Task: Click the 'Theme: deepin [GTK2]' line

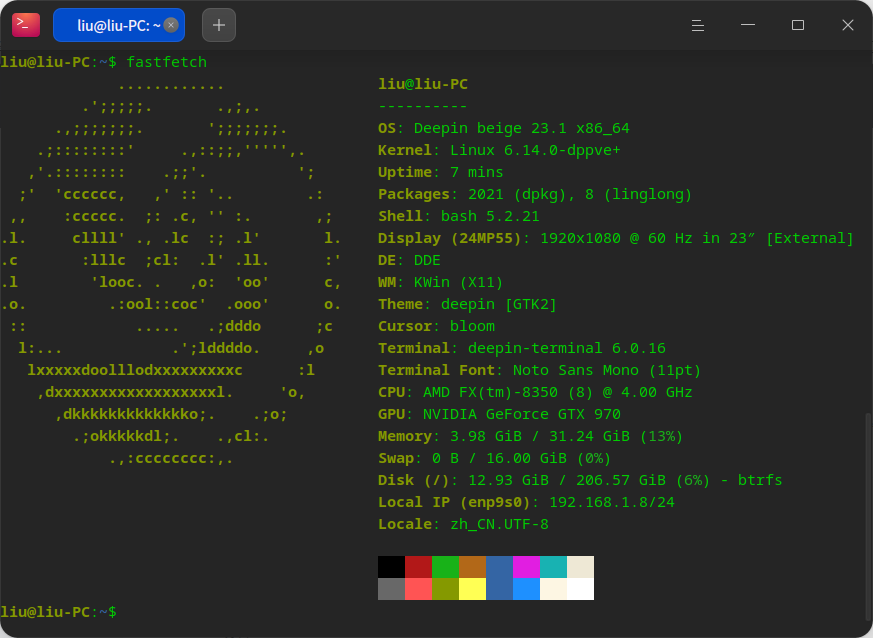Action: pos(468,304)
